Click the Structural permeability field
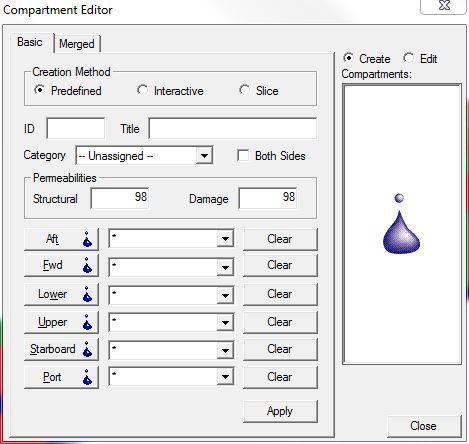The image size is (469, 444). (120, 198)
